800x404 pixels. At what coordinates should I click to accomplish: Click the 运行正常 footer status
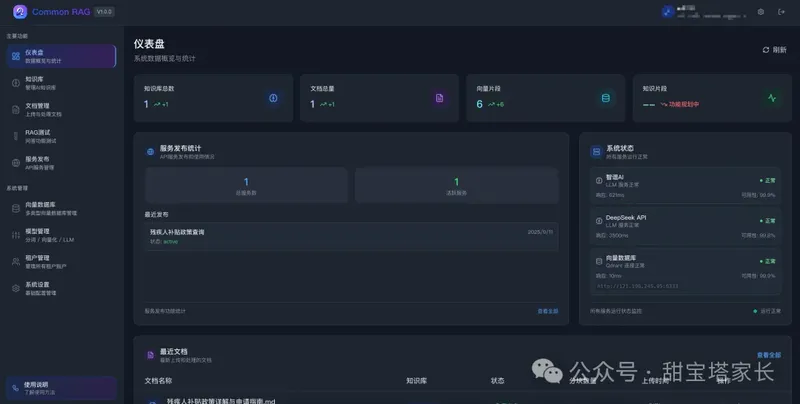767,311
